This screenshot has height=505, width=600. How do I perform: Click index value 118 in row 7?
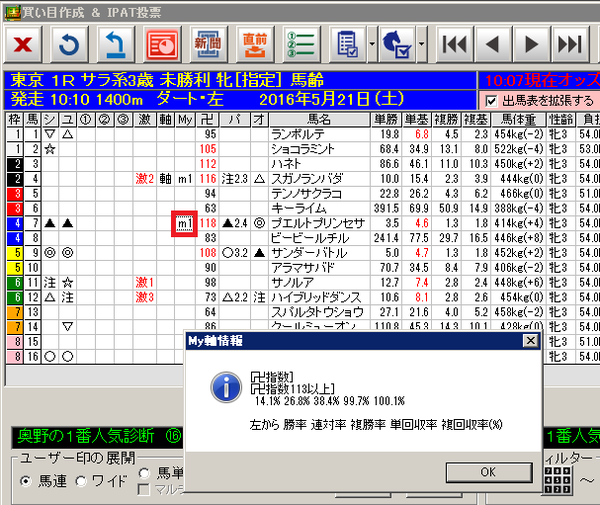coord(208,223)
